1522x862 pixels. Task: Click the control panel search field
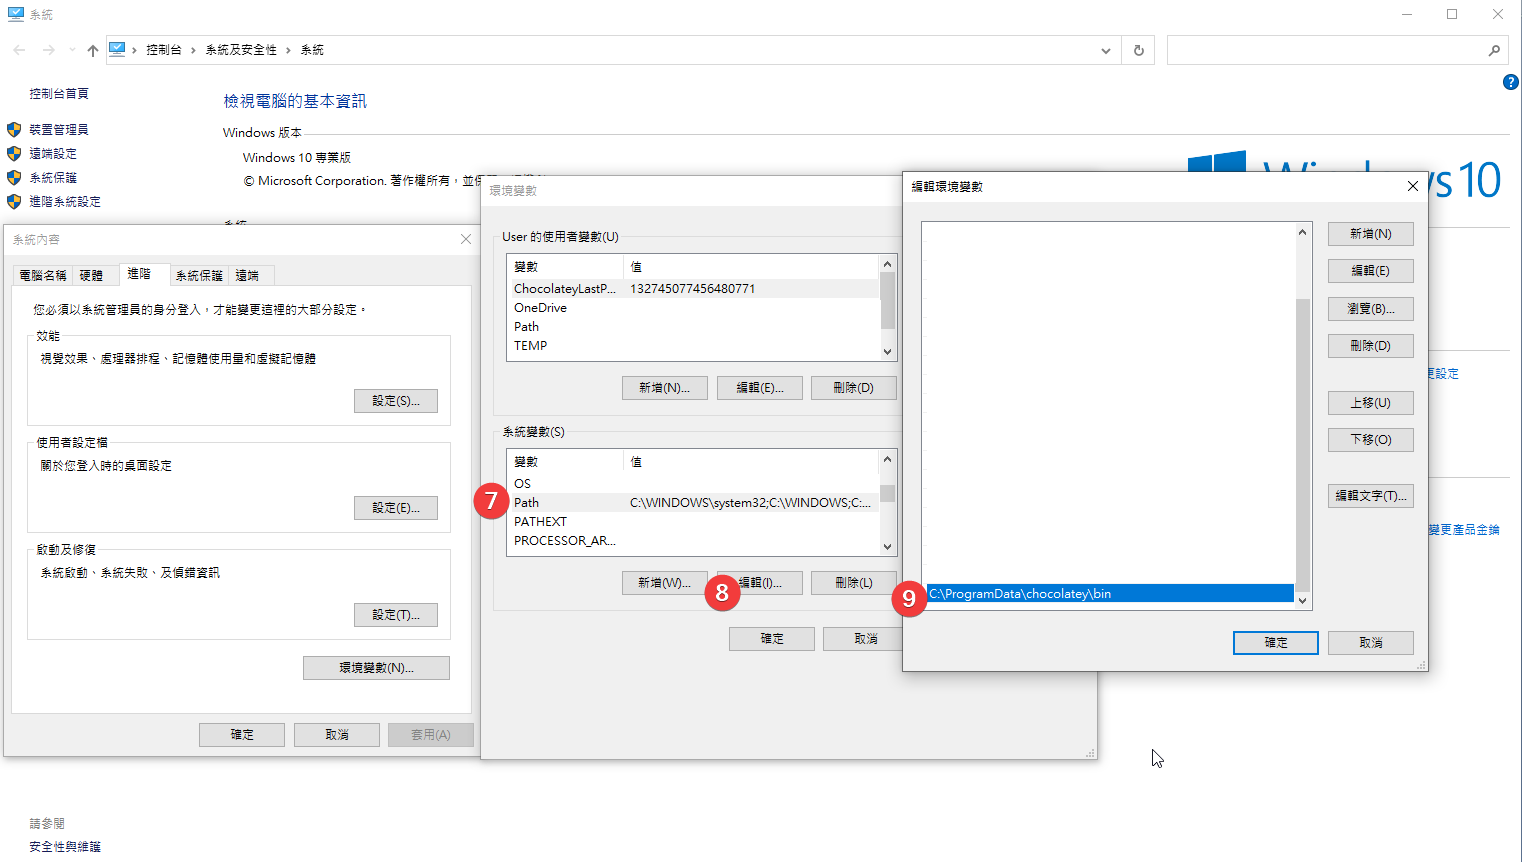1337,50
